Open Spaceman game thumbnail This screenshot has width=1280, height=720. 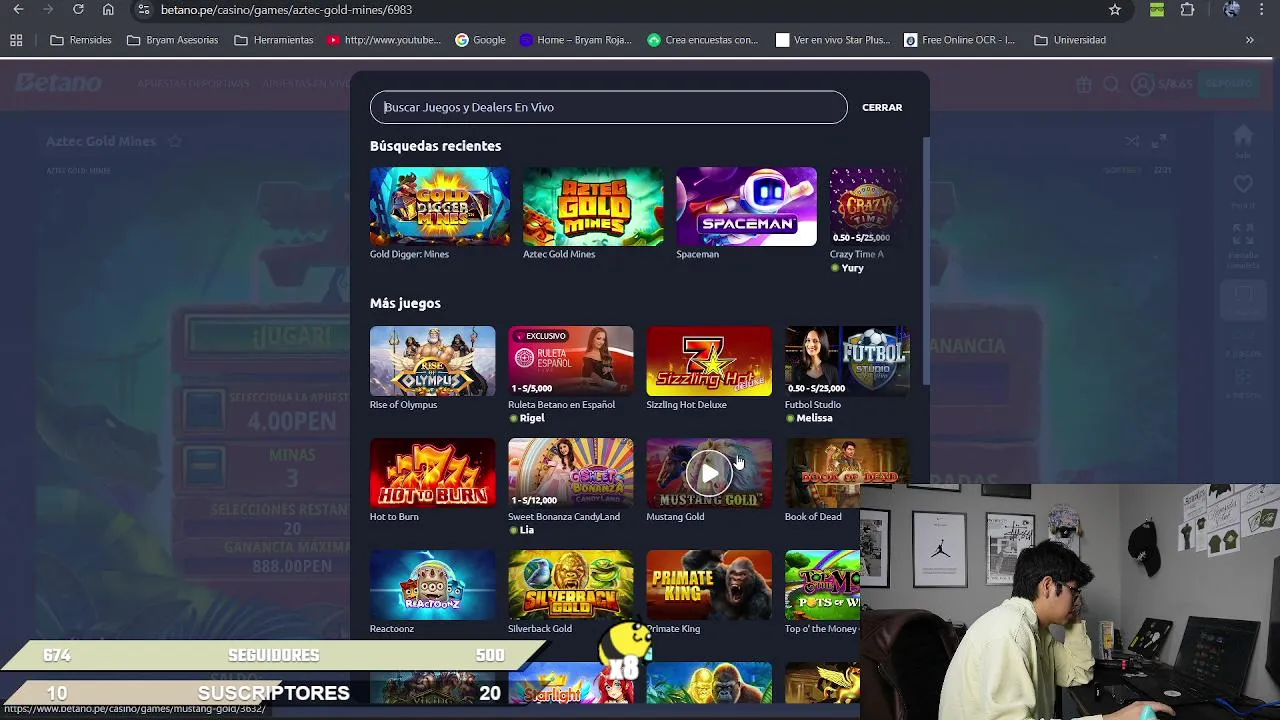click(746, 206)
